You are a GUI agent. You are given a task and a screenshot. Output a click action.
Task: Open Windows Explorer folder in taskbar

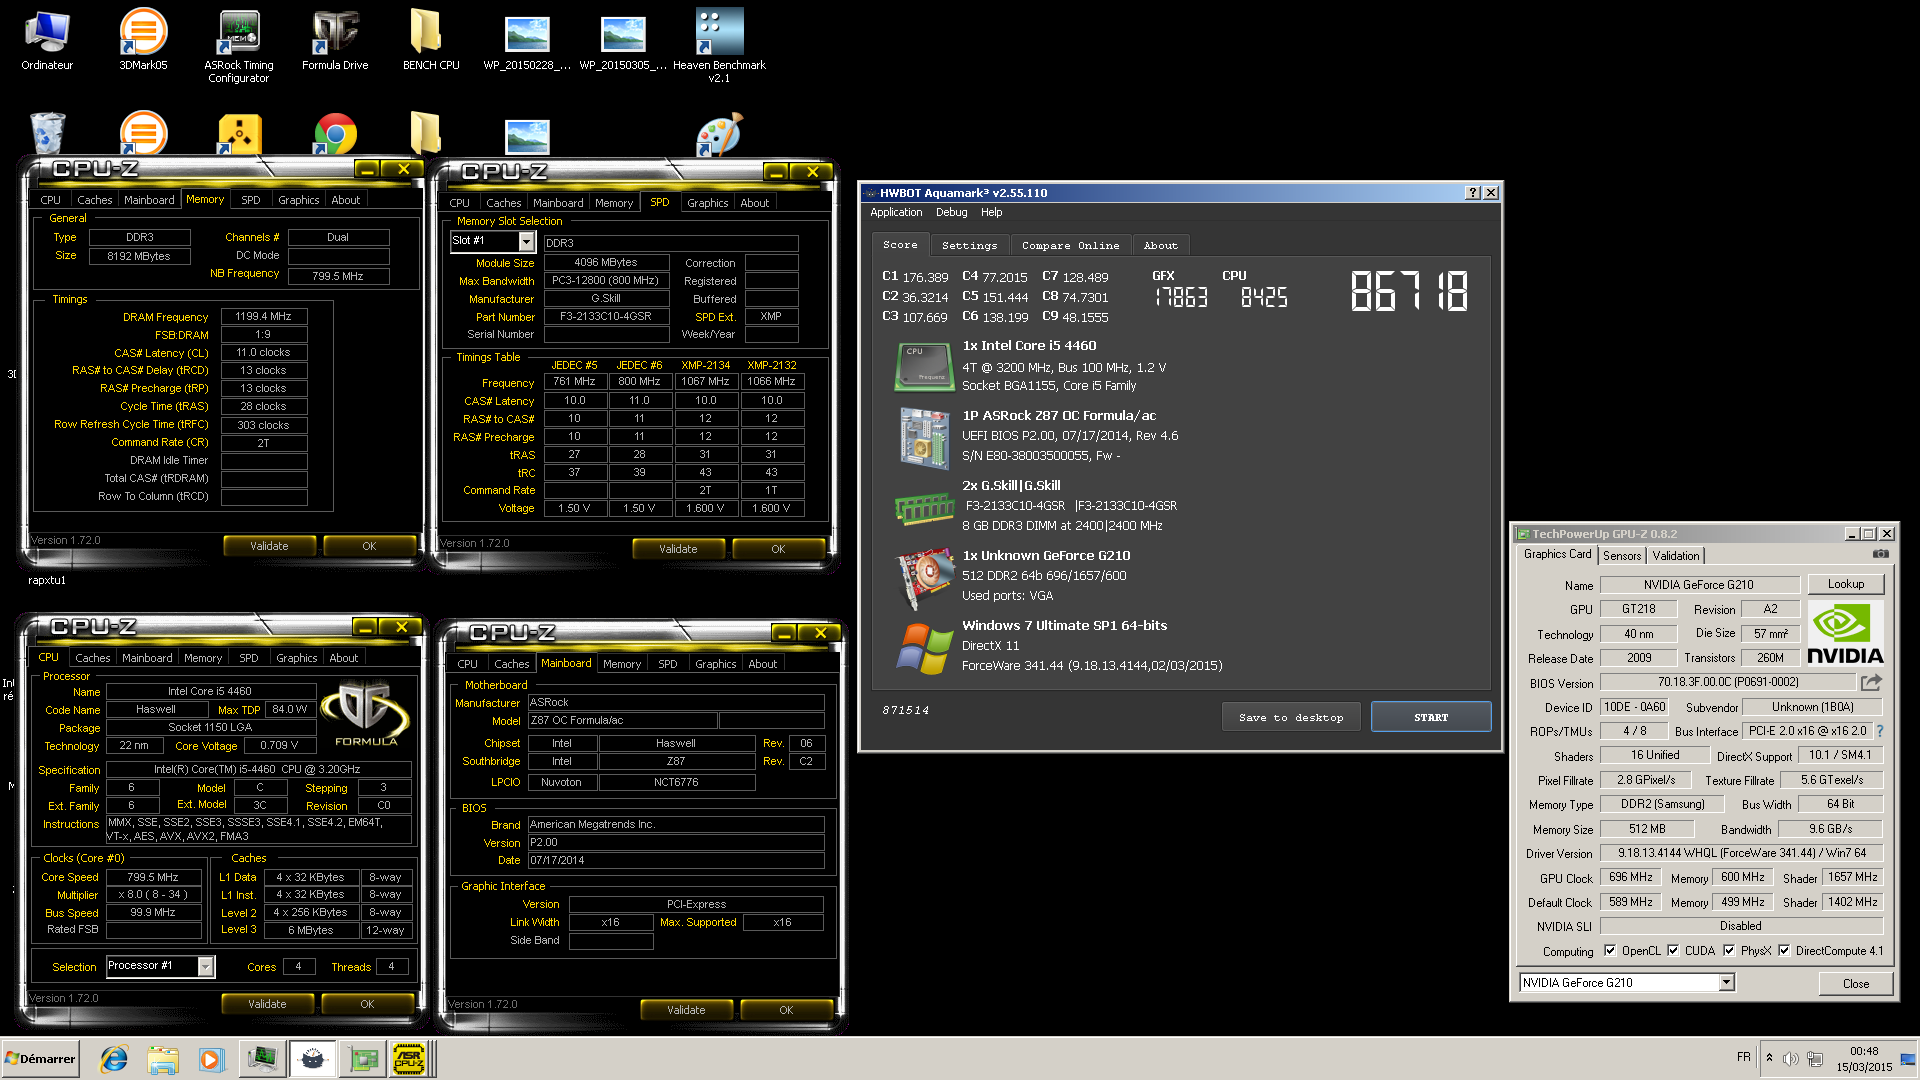click(162, 1059)
